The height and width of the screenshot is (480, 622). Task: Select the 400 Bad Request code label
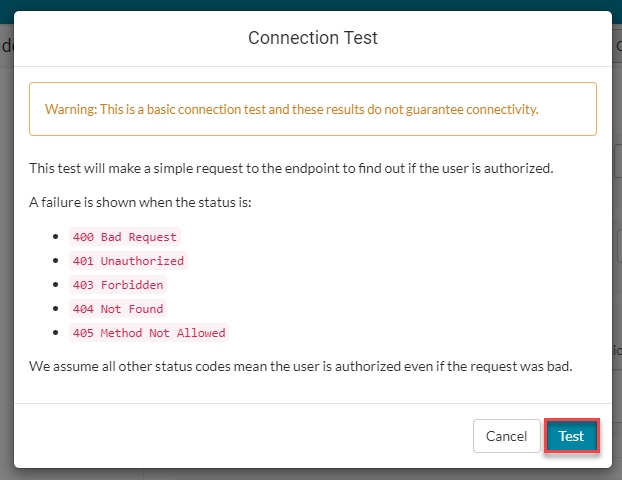coord(124,237)
